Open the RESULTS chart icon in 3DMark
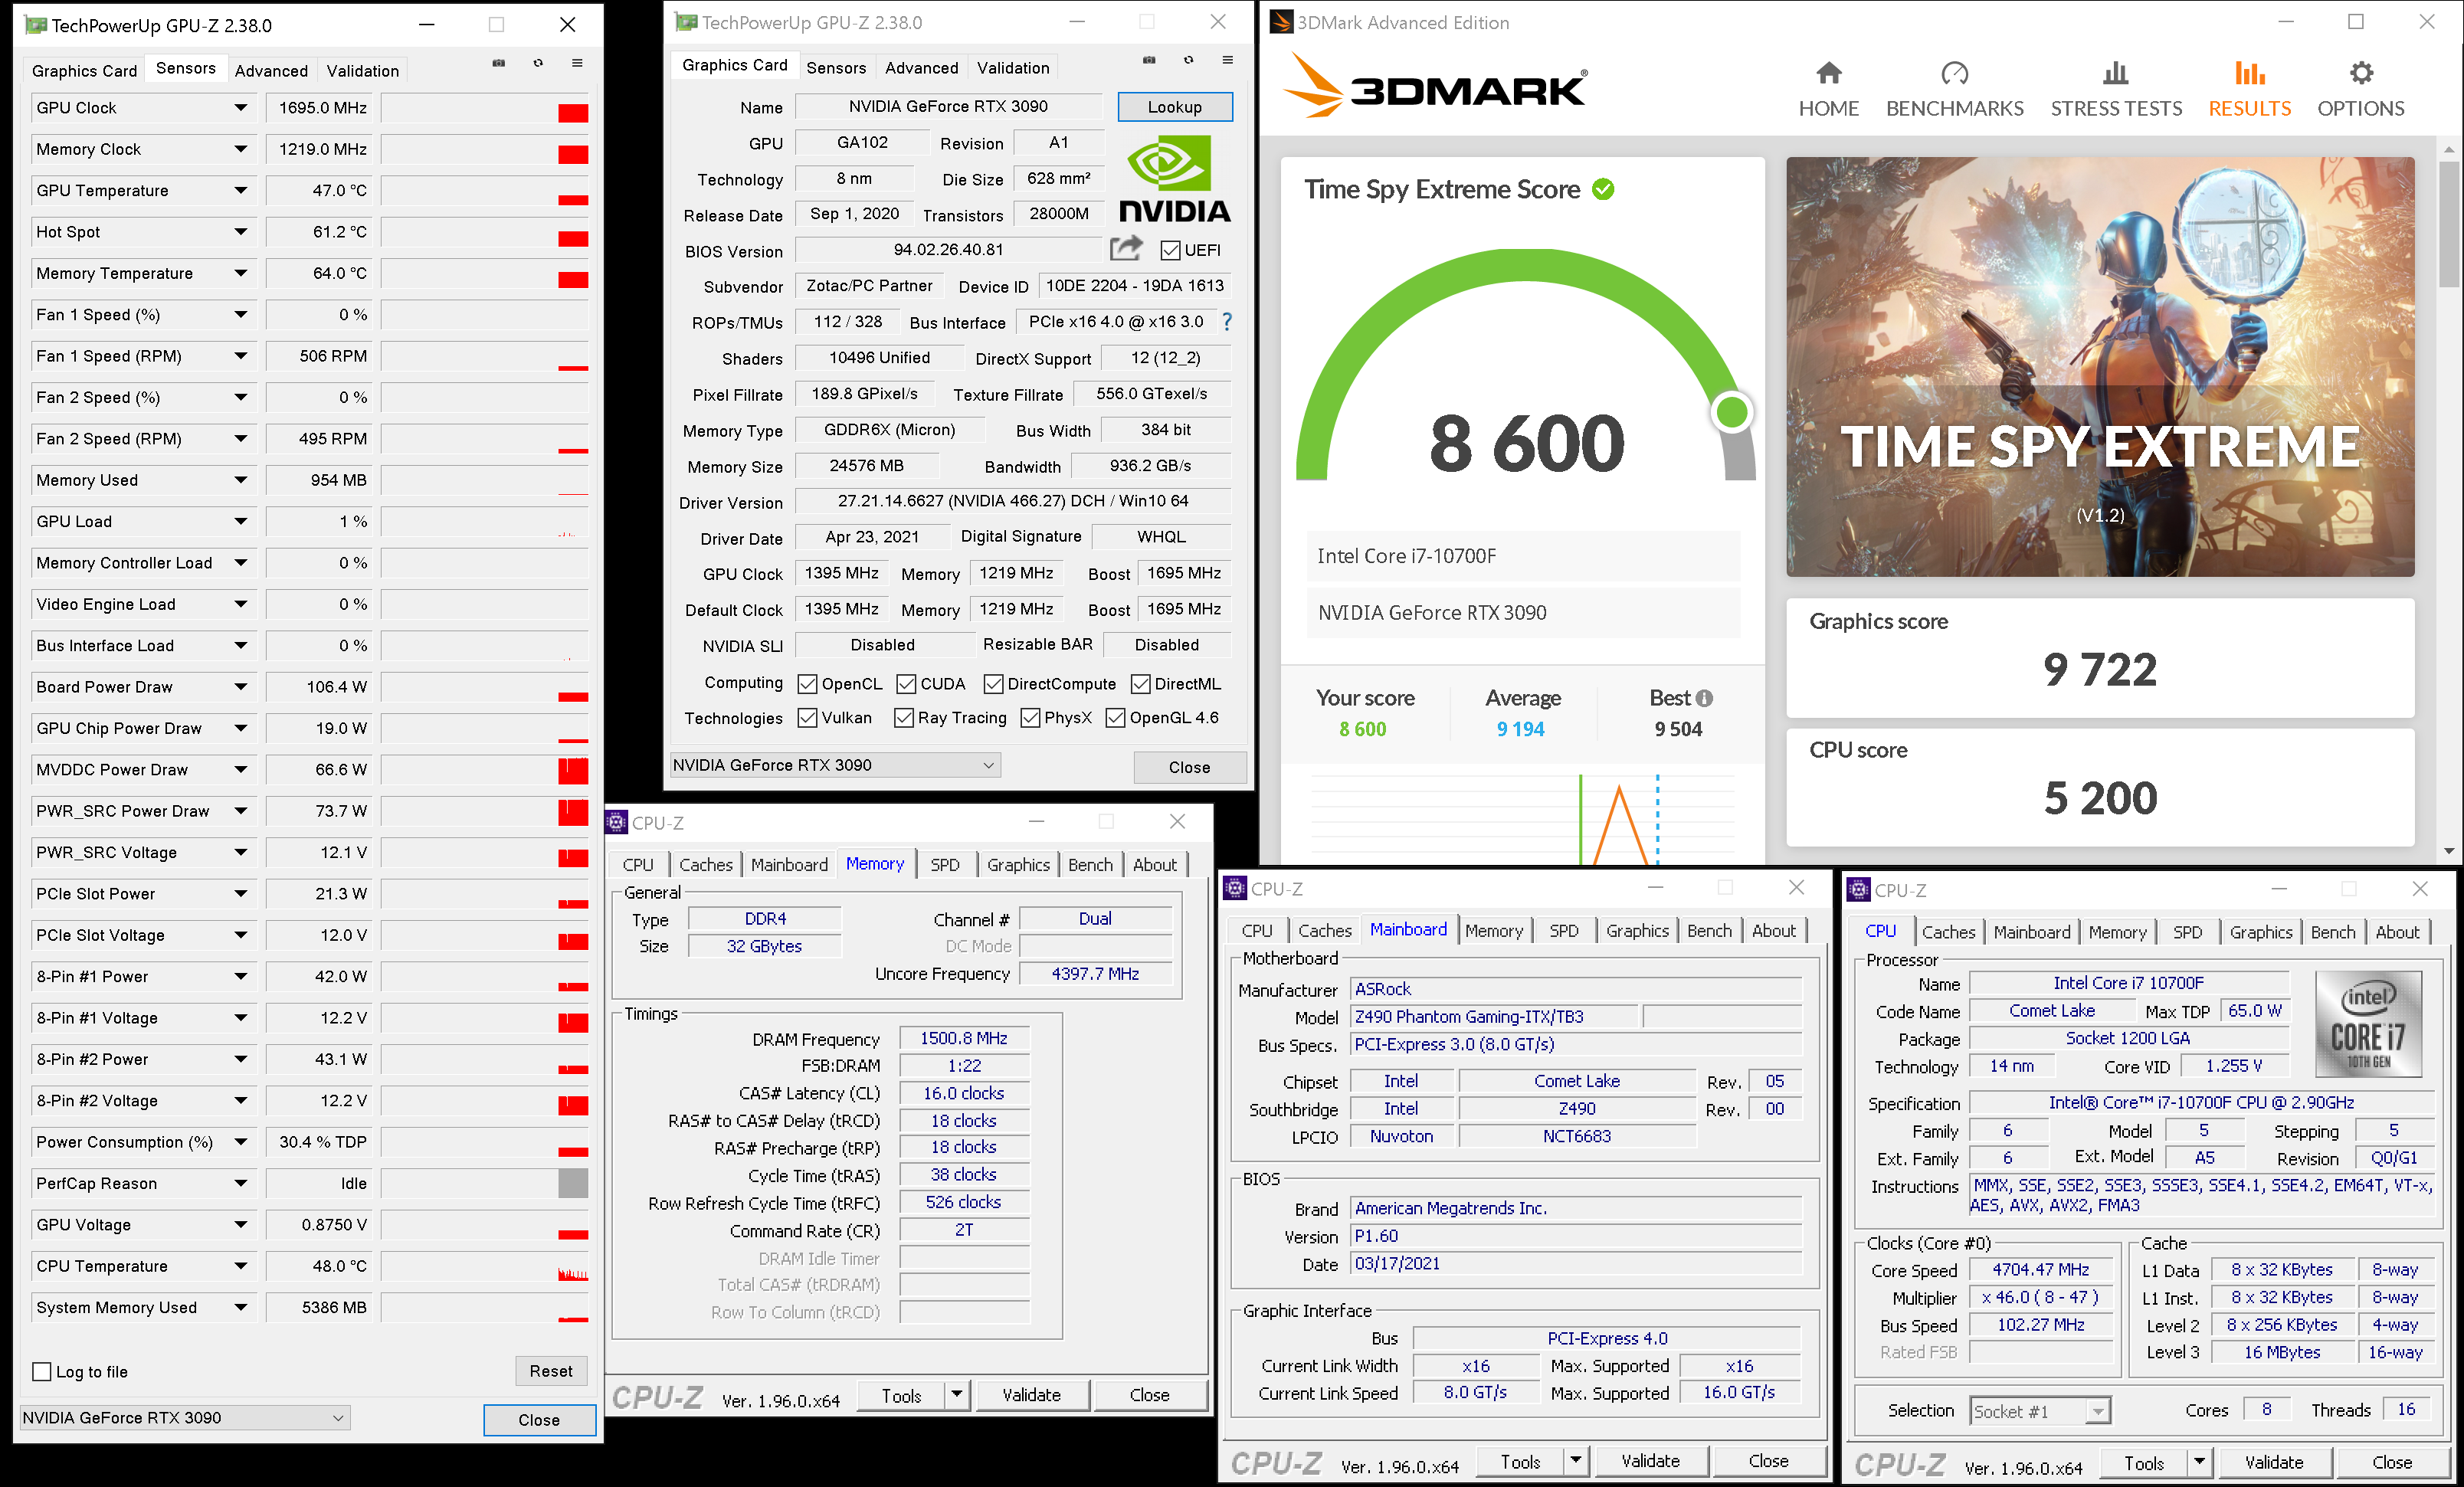Screen dimensions: 2464x1487 click(x=2249, y=73)
